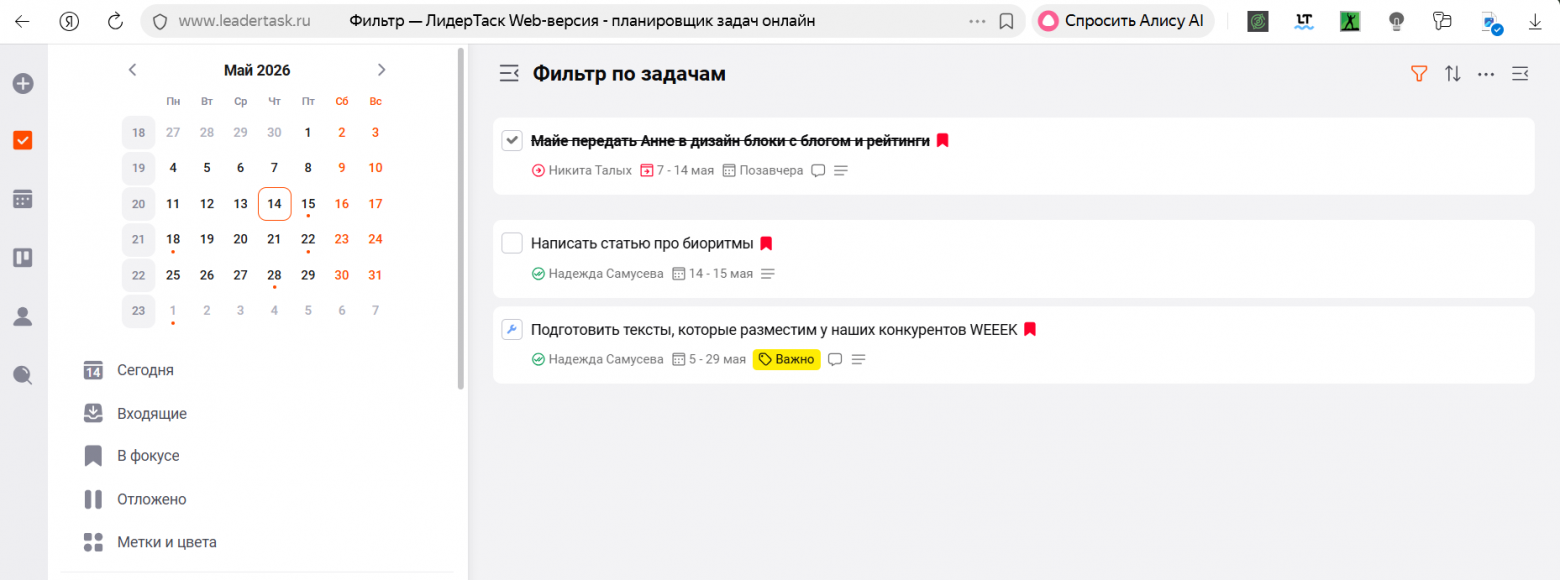Click the Май 2026 month title
Screen dimensions: 1560x580
[x=257, y=70]
